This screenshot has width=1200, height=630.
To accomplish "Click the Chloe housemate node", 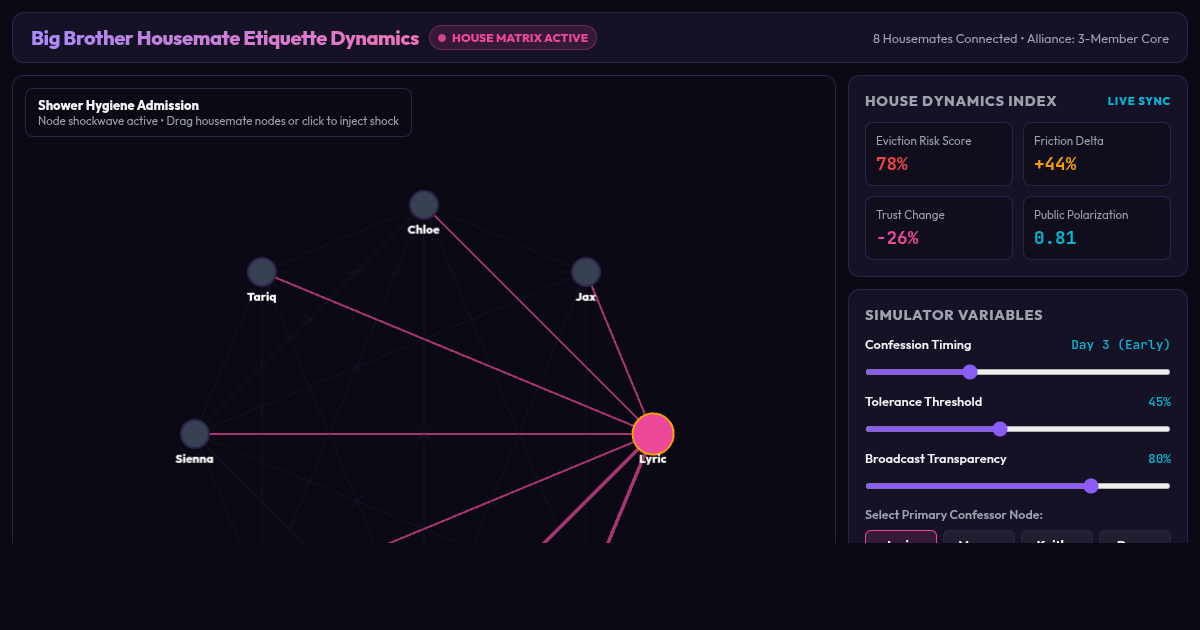I will (x=424, y=205).
